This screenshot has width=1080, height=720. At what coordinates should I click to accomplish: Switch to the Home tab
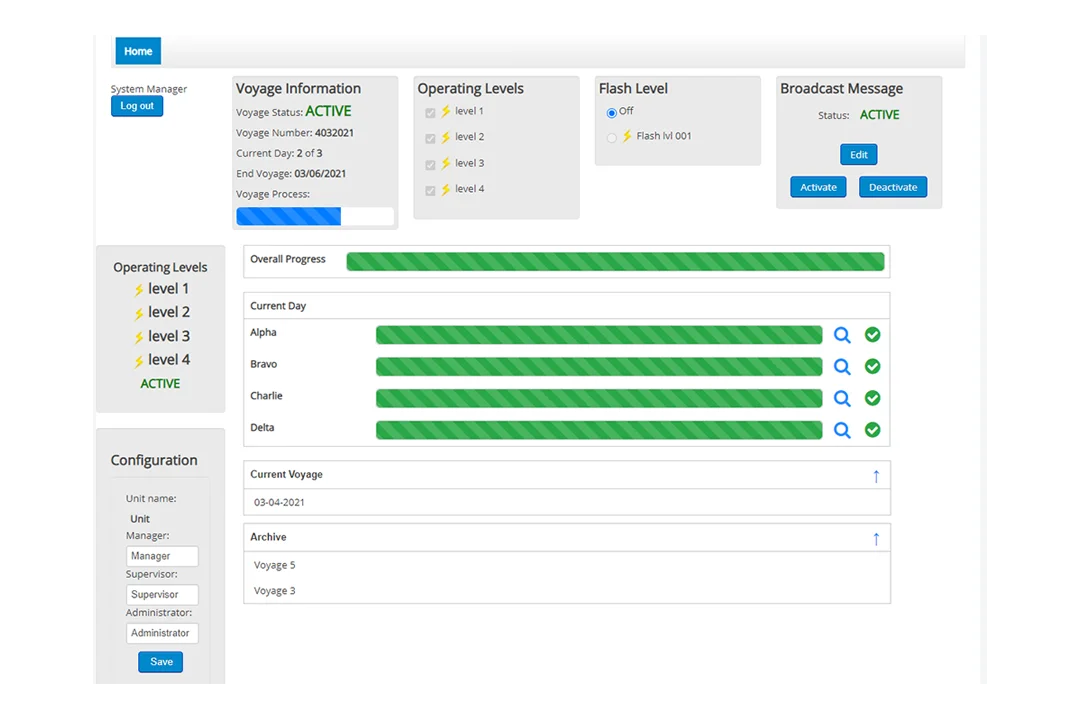point(137,50)
